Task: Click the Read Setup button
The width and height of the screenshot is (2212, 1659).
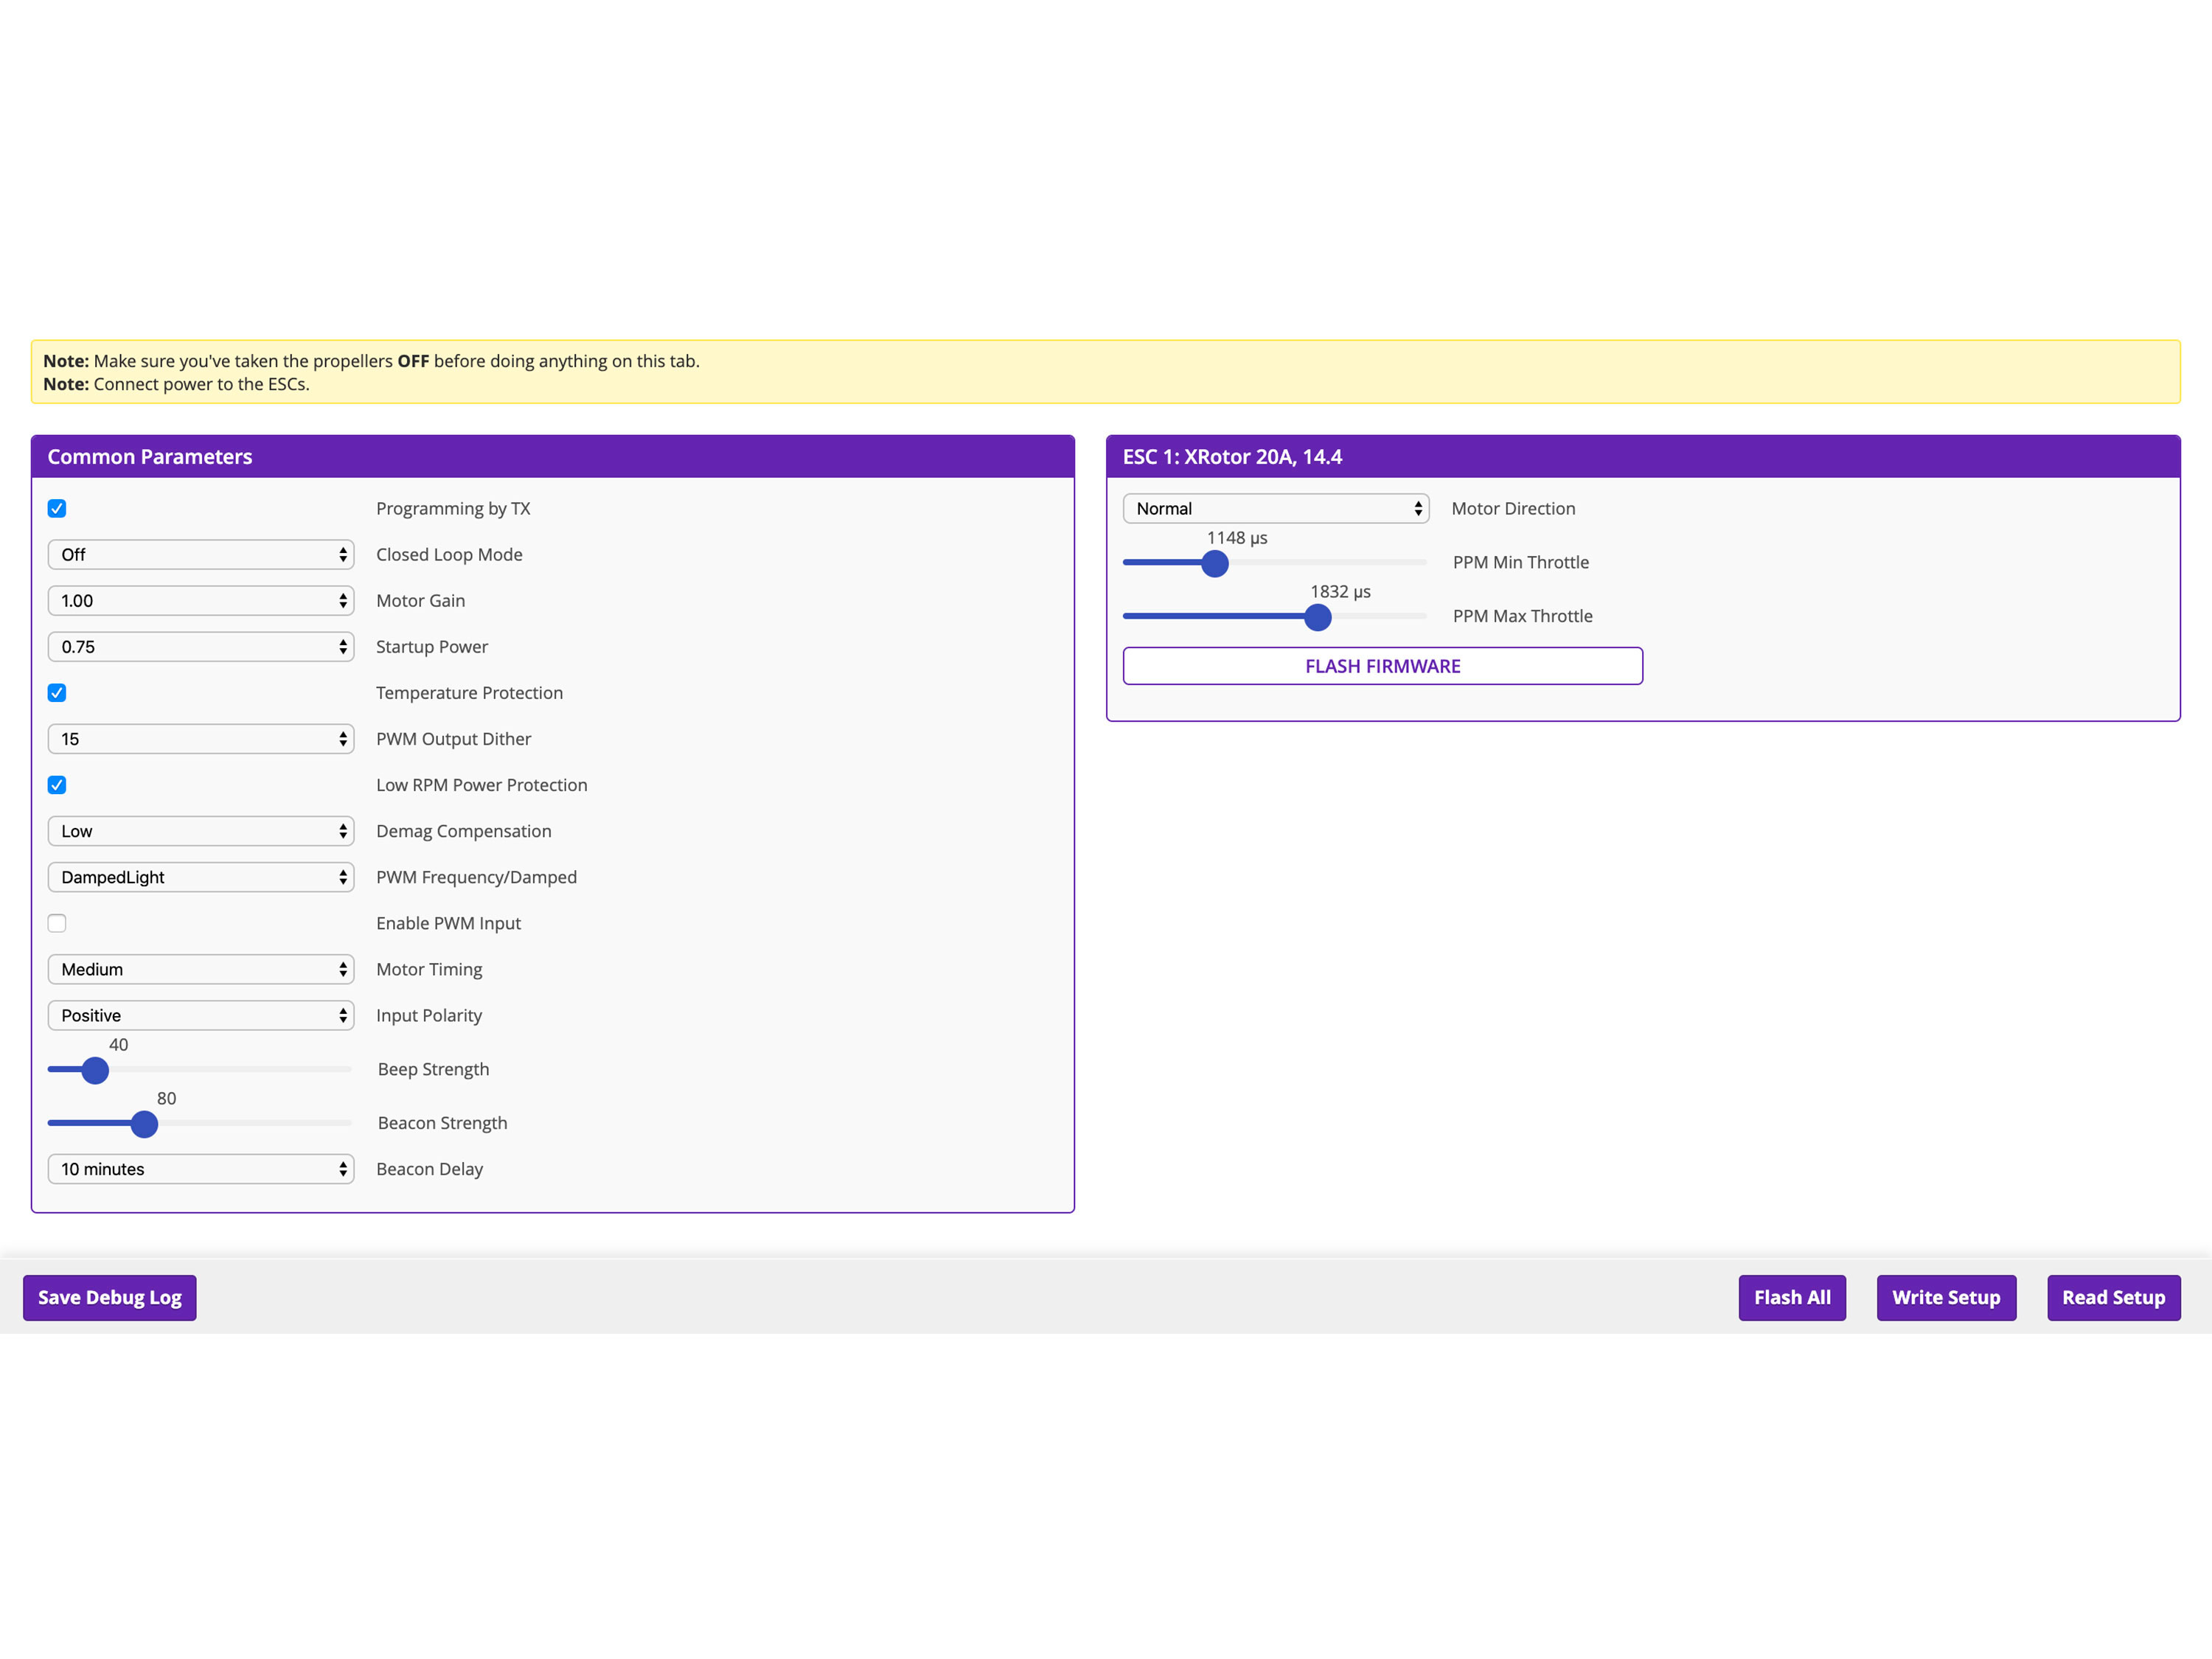Action: (2112, 1297)
